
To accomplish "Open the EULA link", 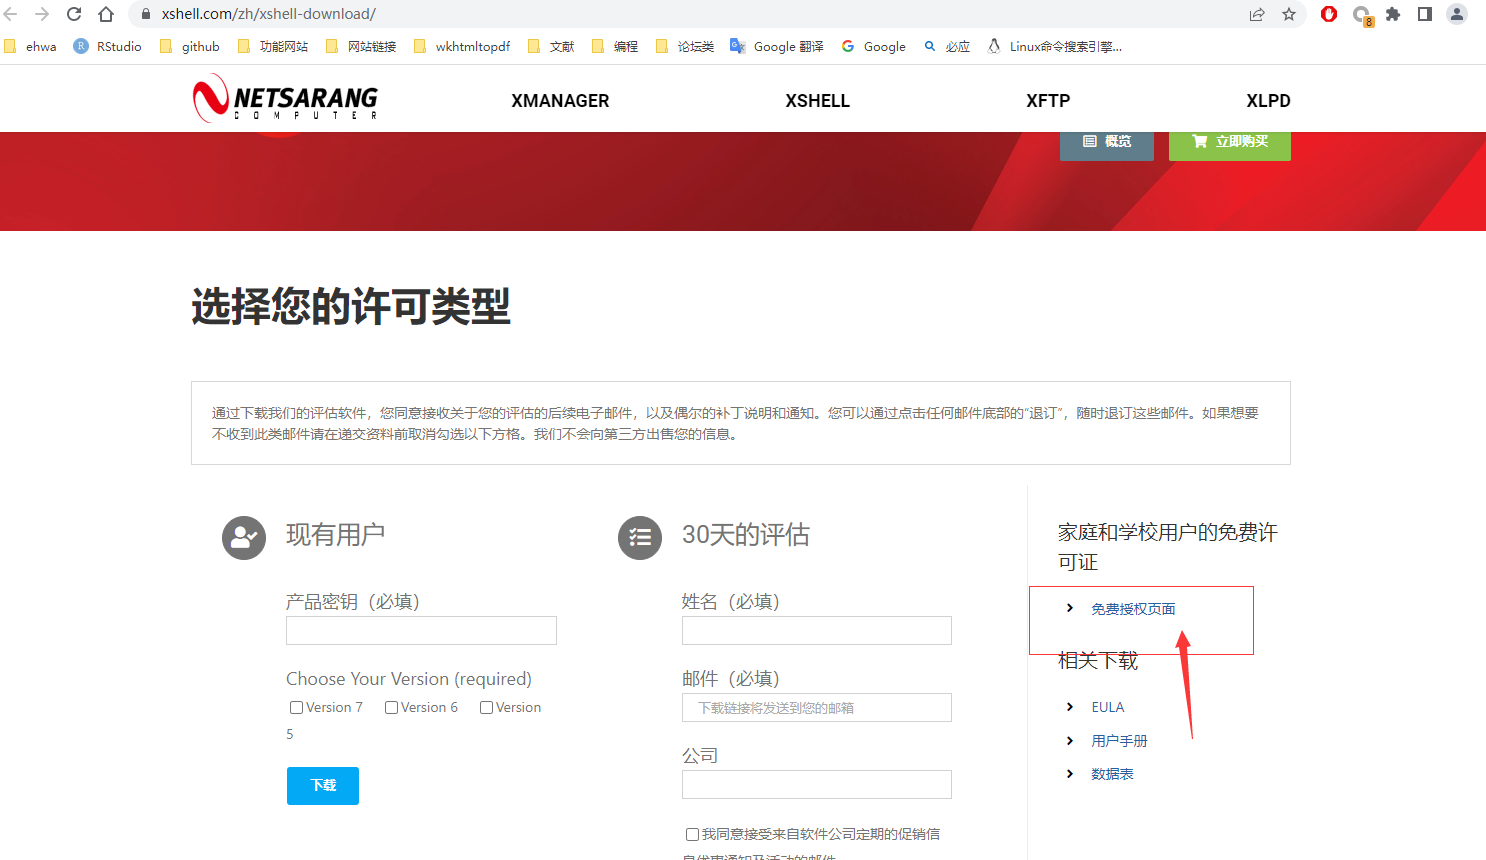I will click(x=1108, y=707).
